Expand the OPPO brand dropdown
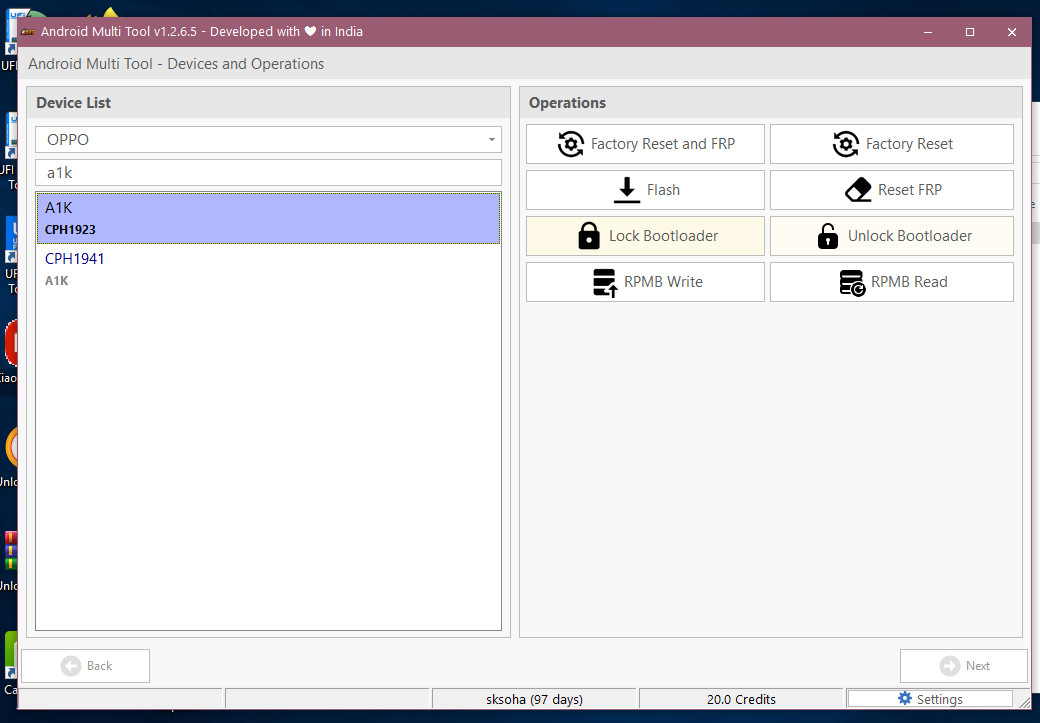The image size is (1040, 723). coord(268,140)
